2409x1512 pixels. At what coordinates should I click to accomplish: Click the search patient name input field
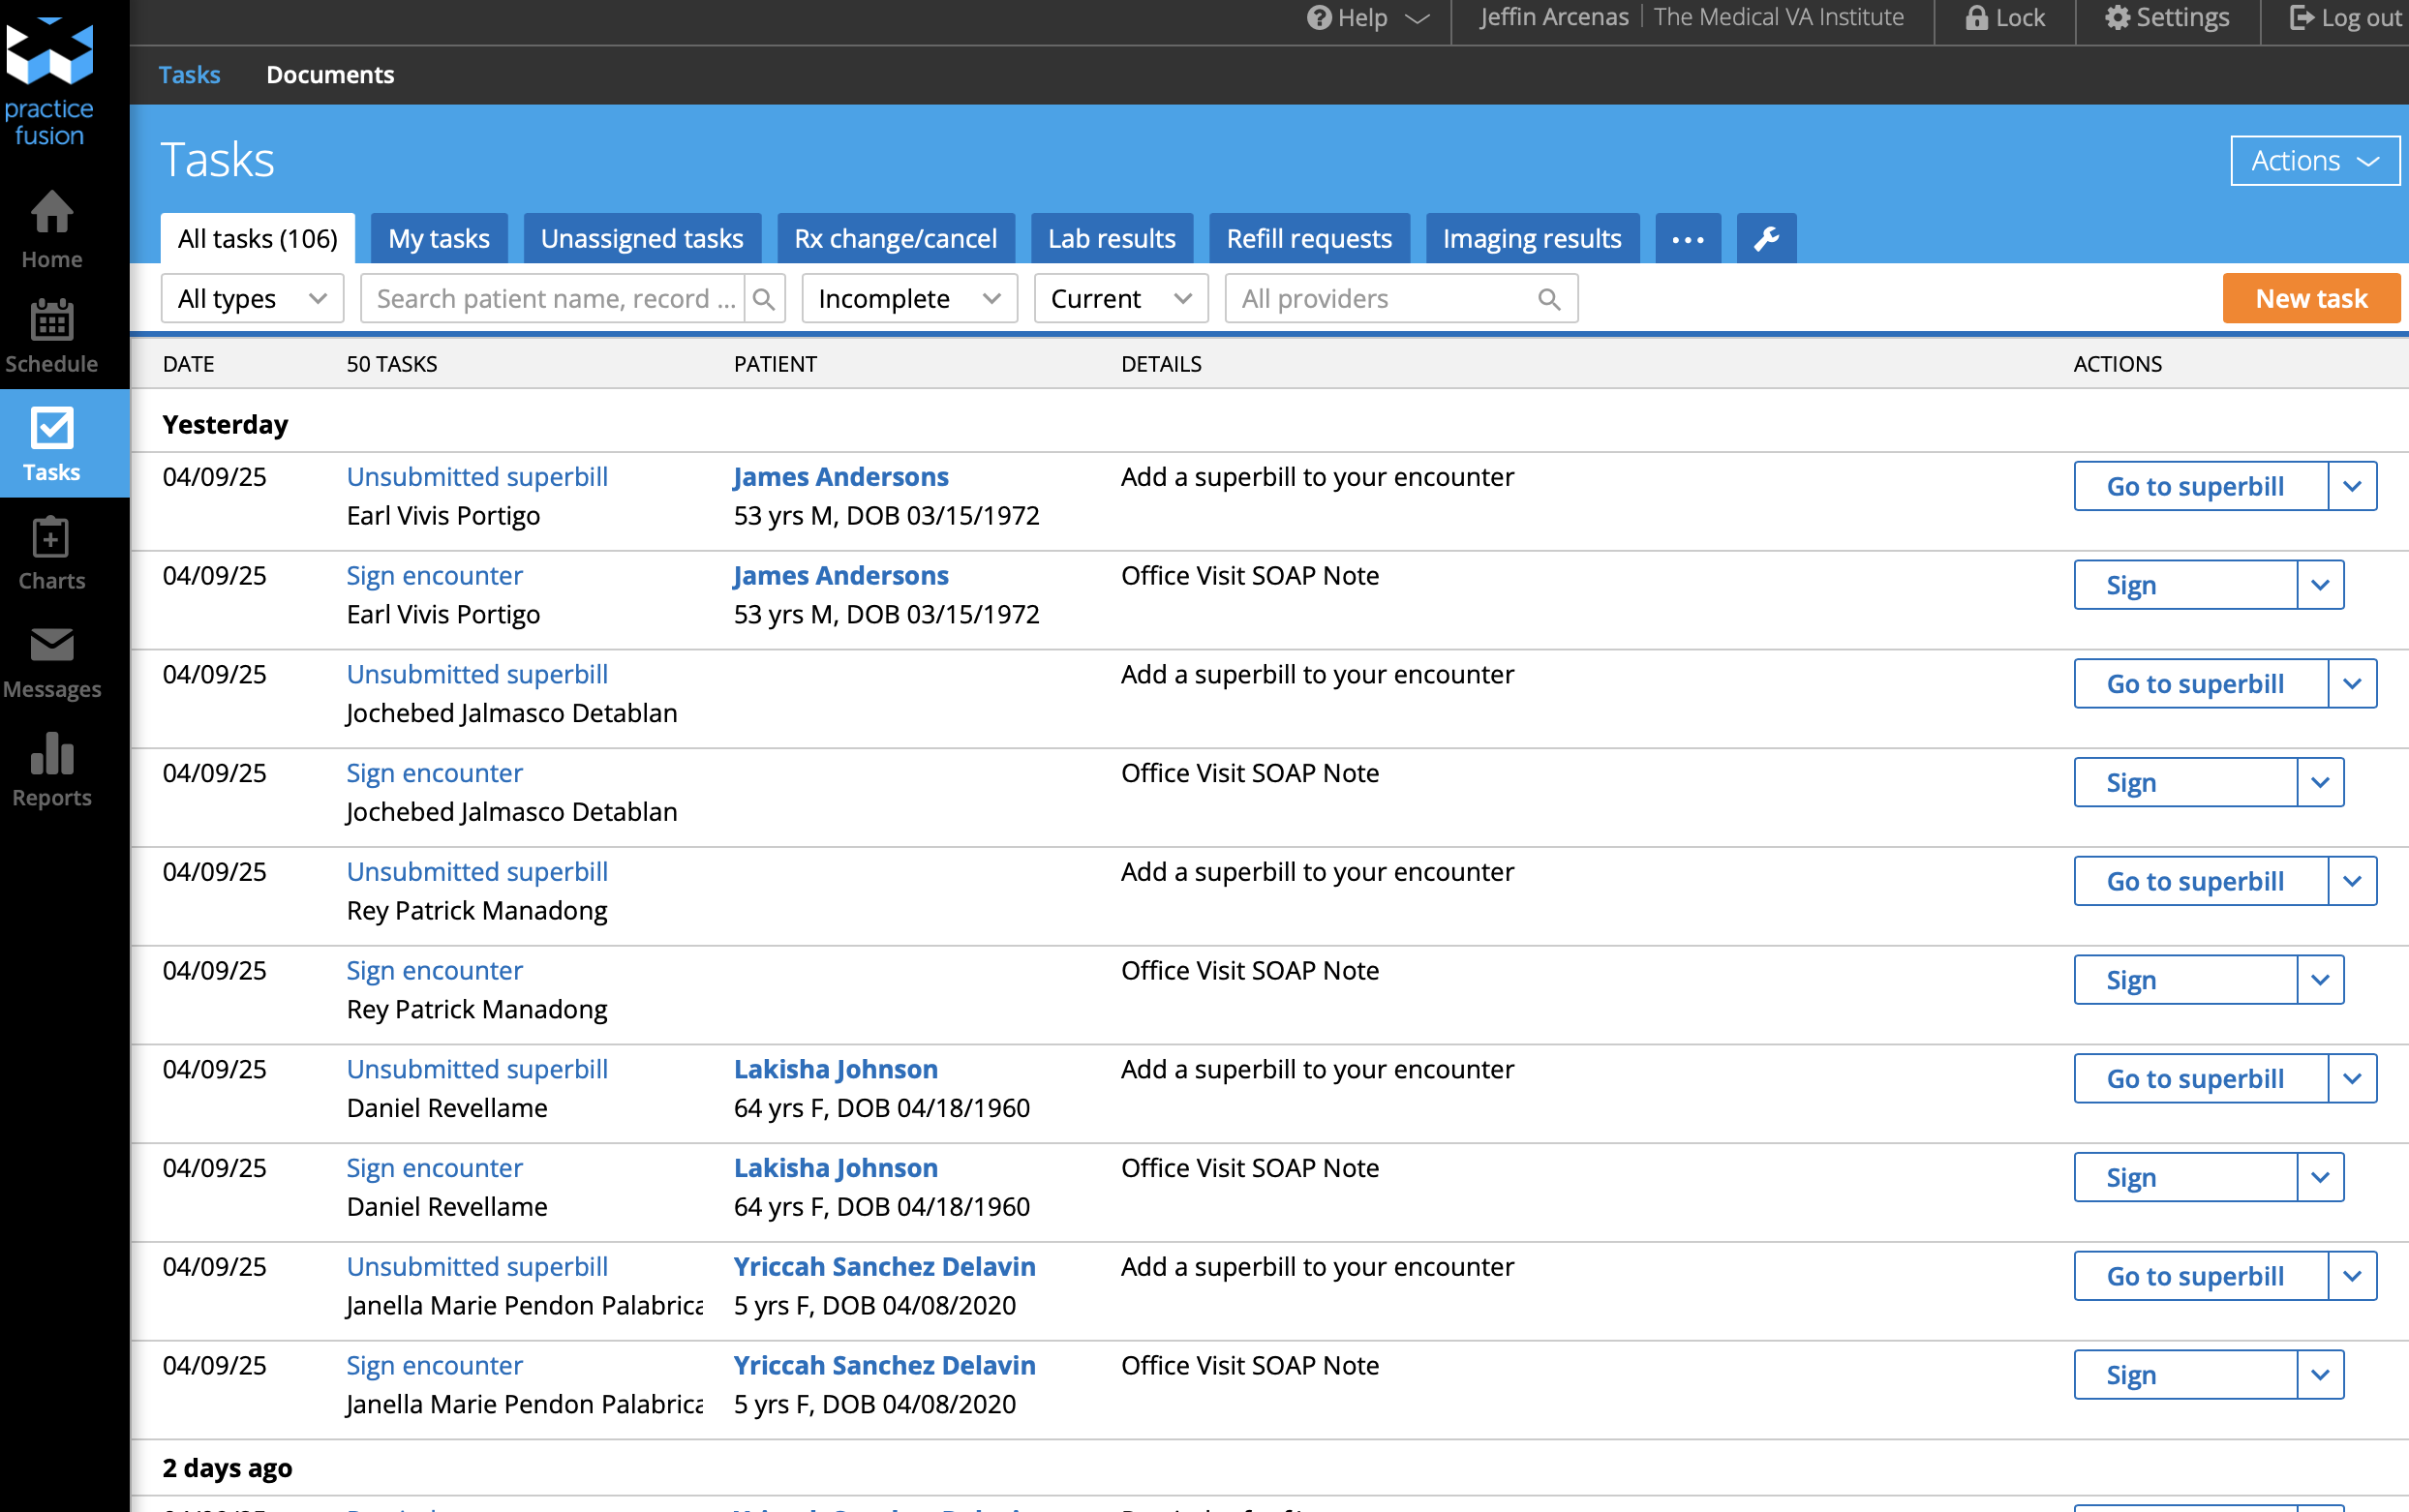tap(553, 299)
